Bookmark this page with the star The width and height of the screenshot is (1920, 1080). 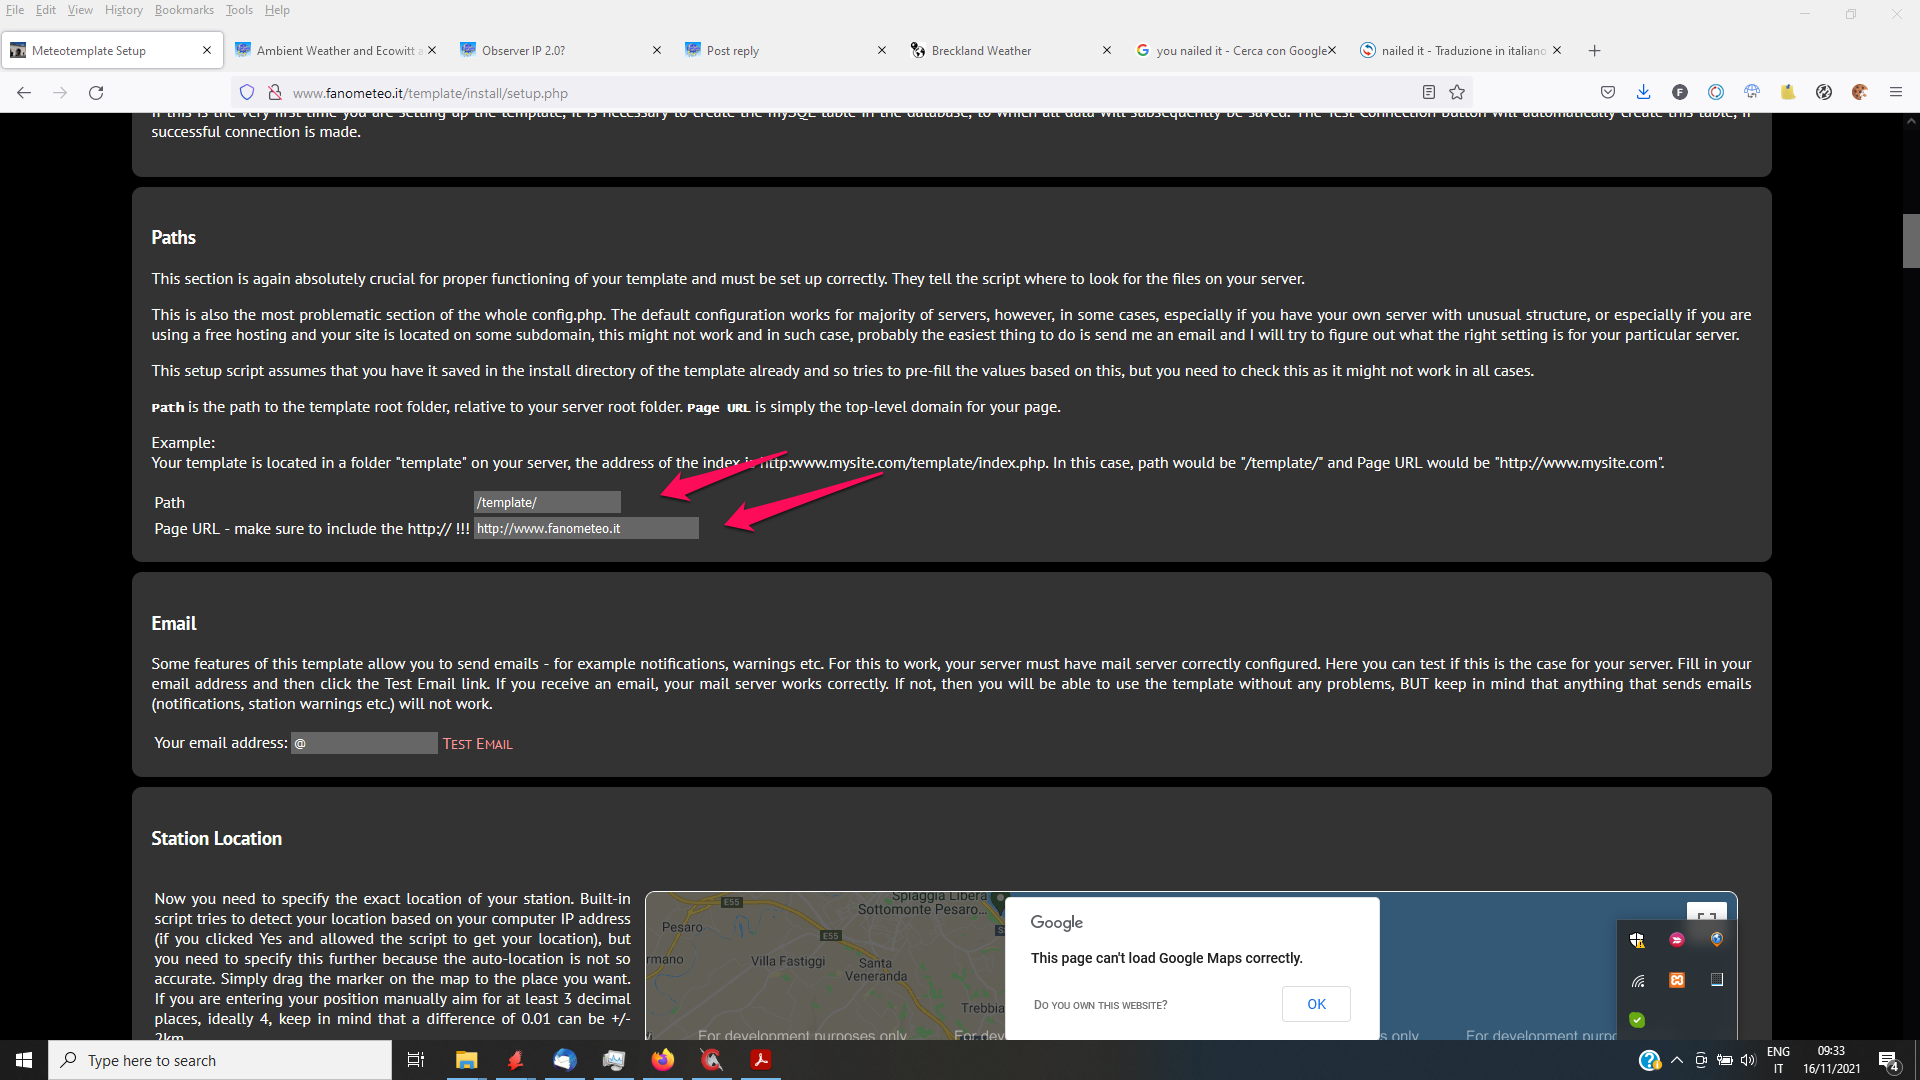[x=1457, y=93]
